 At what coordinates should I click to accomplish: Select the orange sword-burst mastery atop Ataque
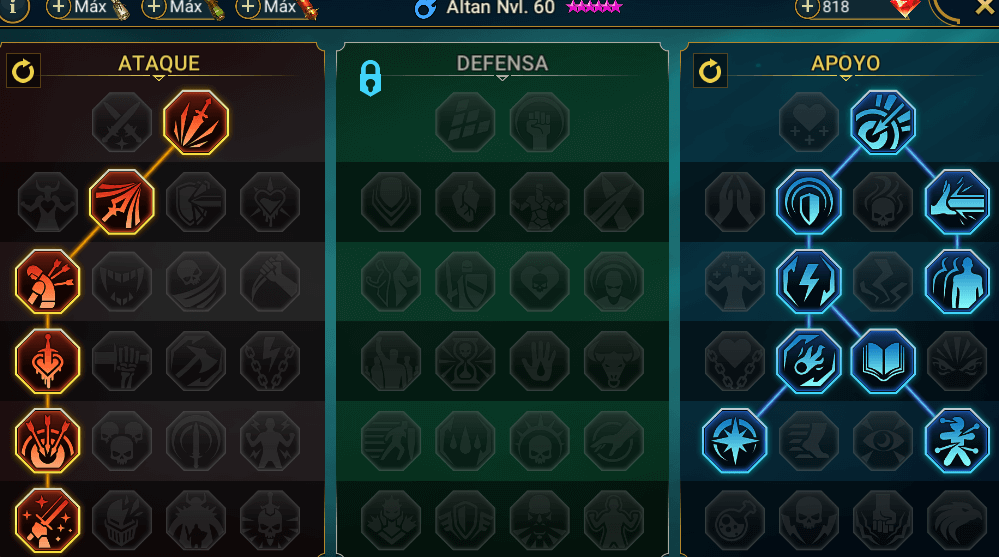(196, 122)
